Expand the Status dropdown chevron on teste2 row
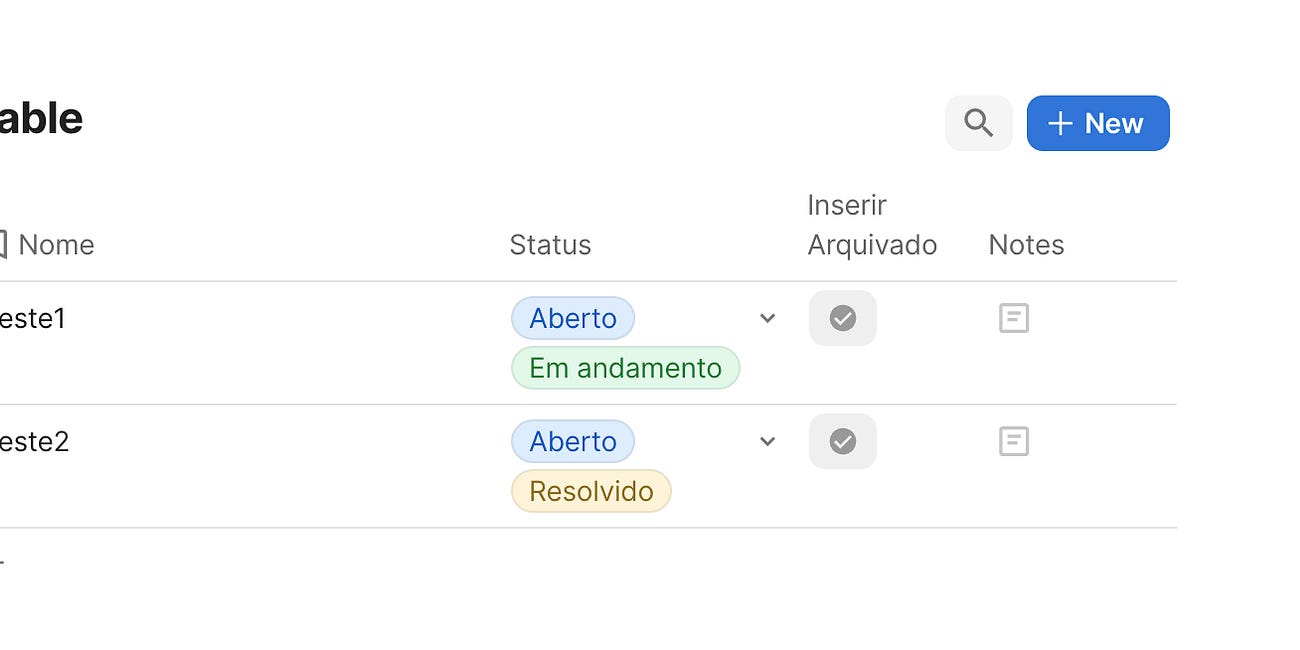 pyautogui.click(x=767, y=441)
